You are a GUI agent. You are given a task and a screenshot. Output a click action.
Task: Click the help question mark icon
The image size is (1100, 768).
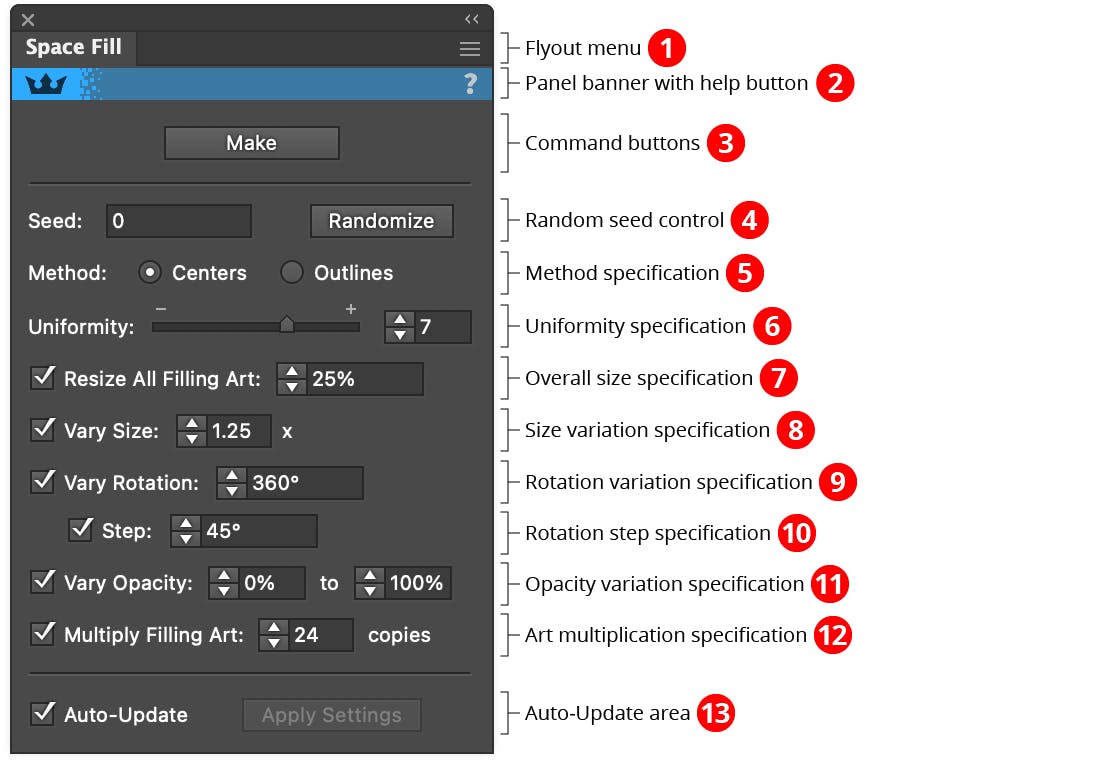pos(471,85)
